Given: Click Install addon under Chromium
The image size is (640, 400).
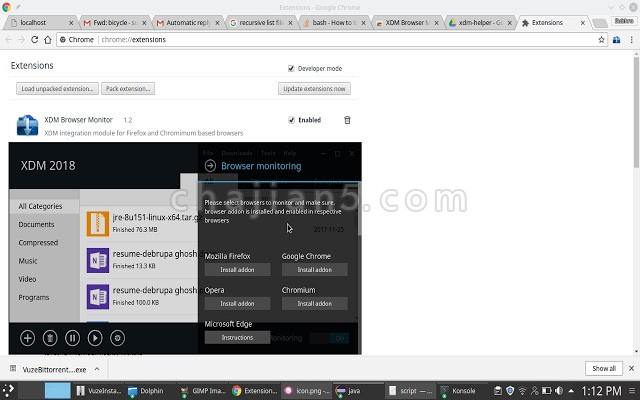Looking at the screenshot, I should tap(314, 303).
